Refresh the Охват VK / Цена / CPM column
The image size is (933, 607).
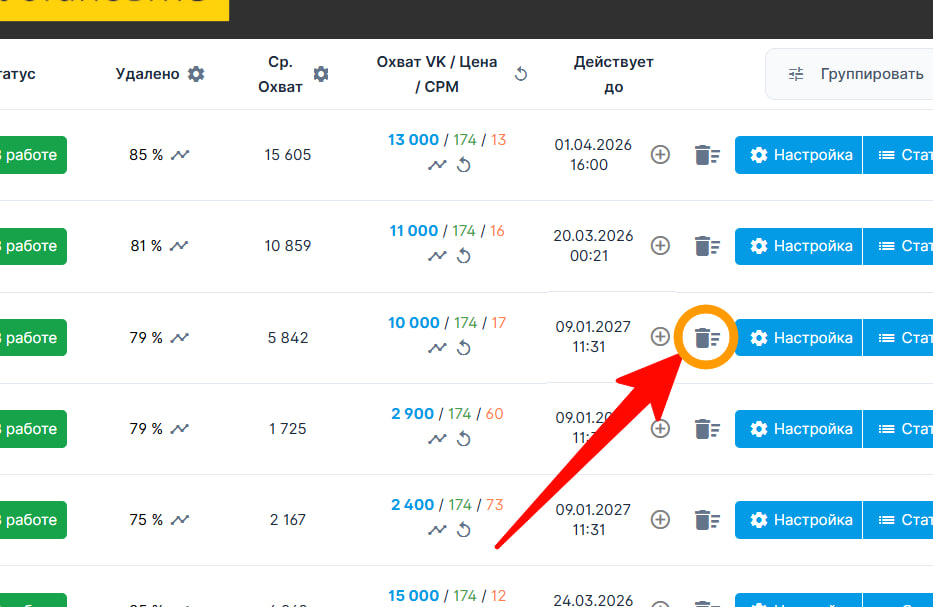tap(520, 74)
